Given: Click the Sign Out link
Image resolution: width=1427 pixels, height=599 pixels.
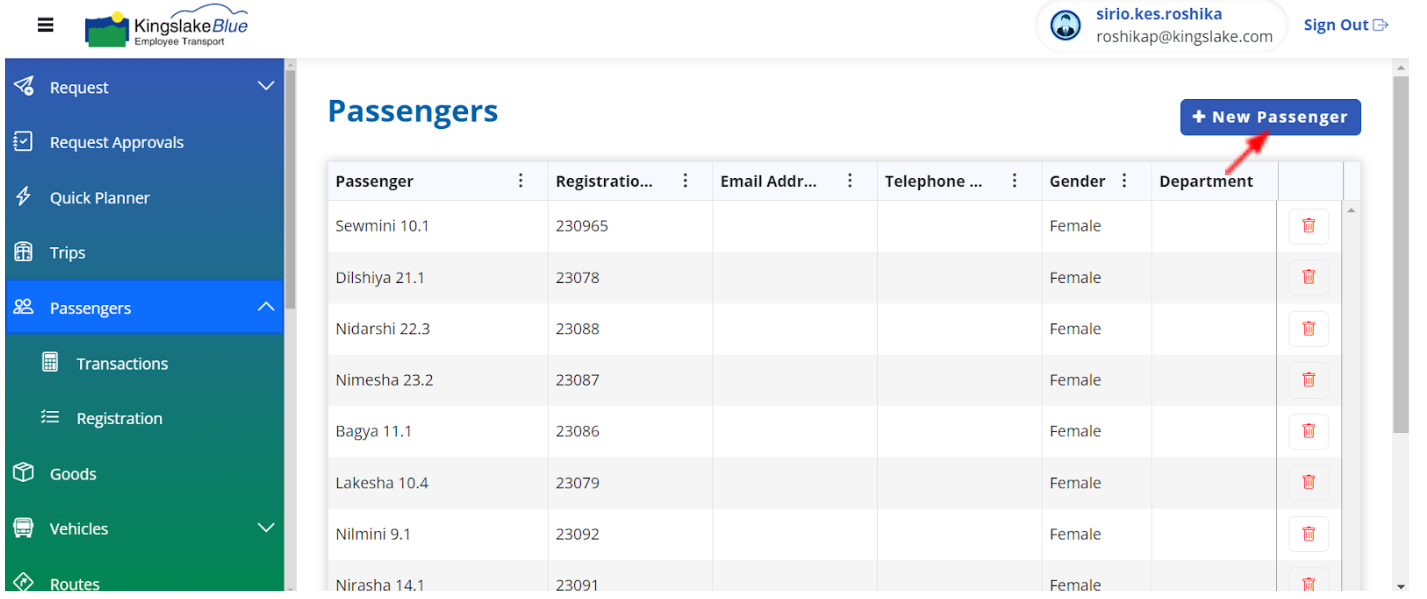Looking at the screenshot, I should (1346, 25).
